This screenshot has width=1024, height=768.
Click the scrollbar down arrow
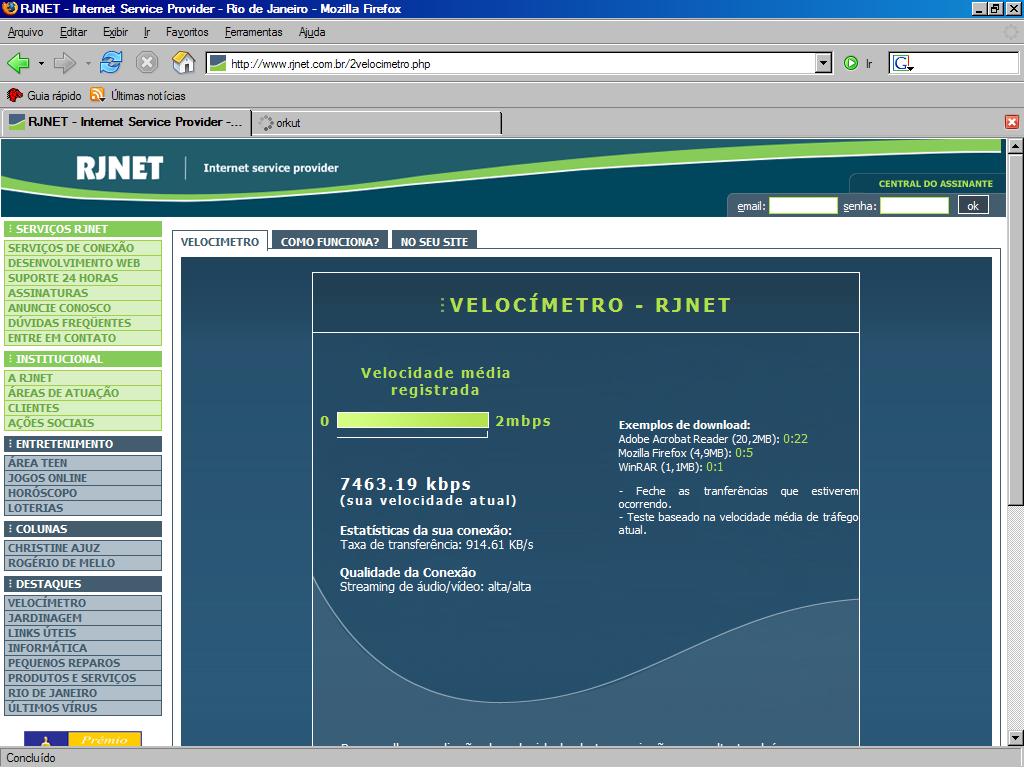1015,738
